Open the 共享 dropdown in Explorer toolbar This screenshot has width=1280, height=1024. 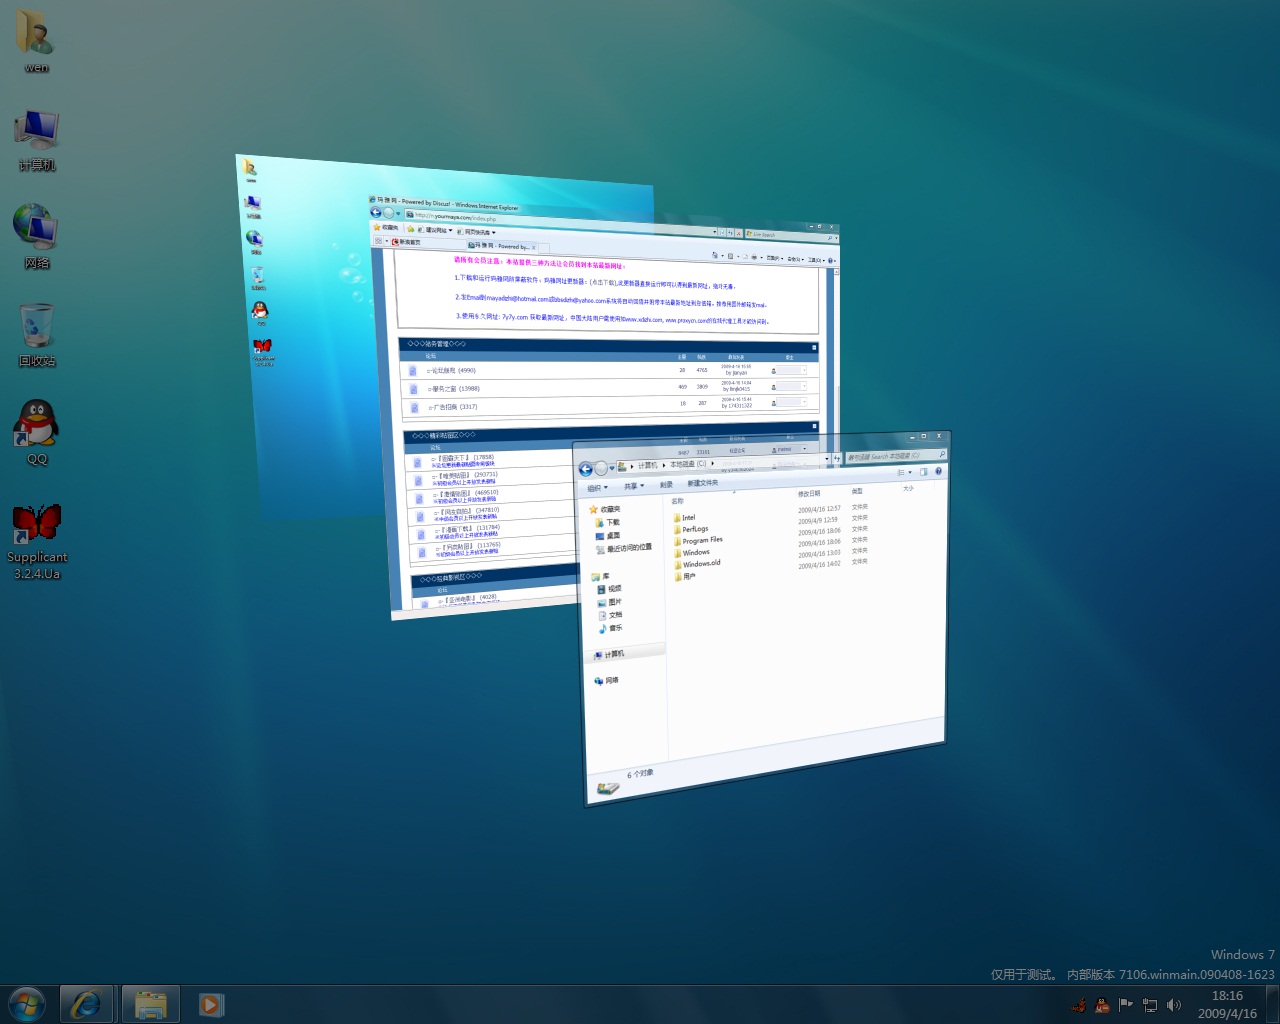[x=634, y=486]
